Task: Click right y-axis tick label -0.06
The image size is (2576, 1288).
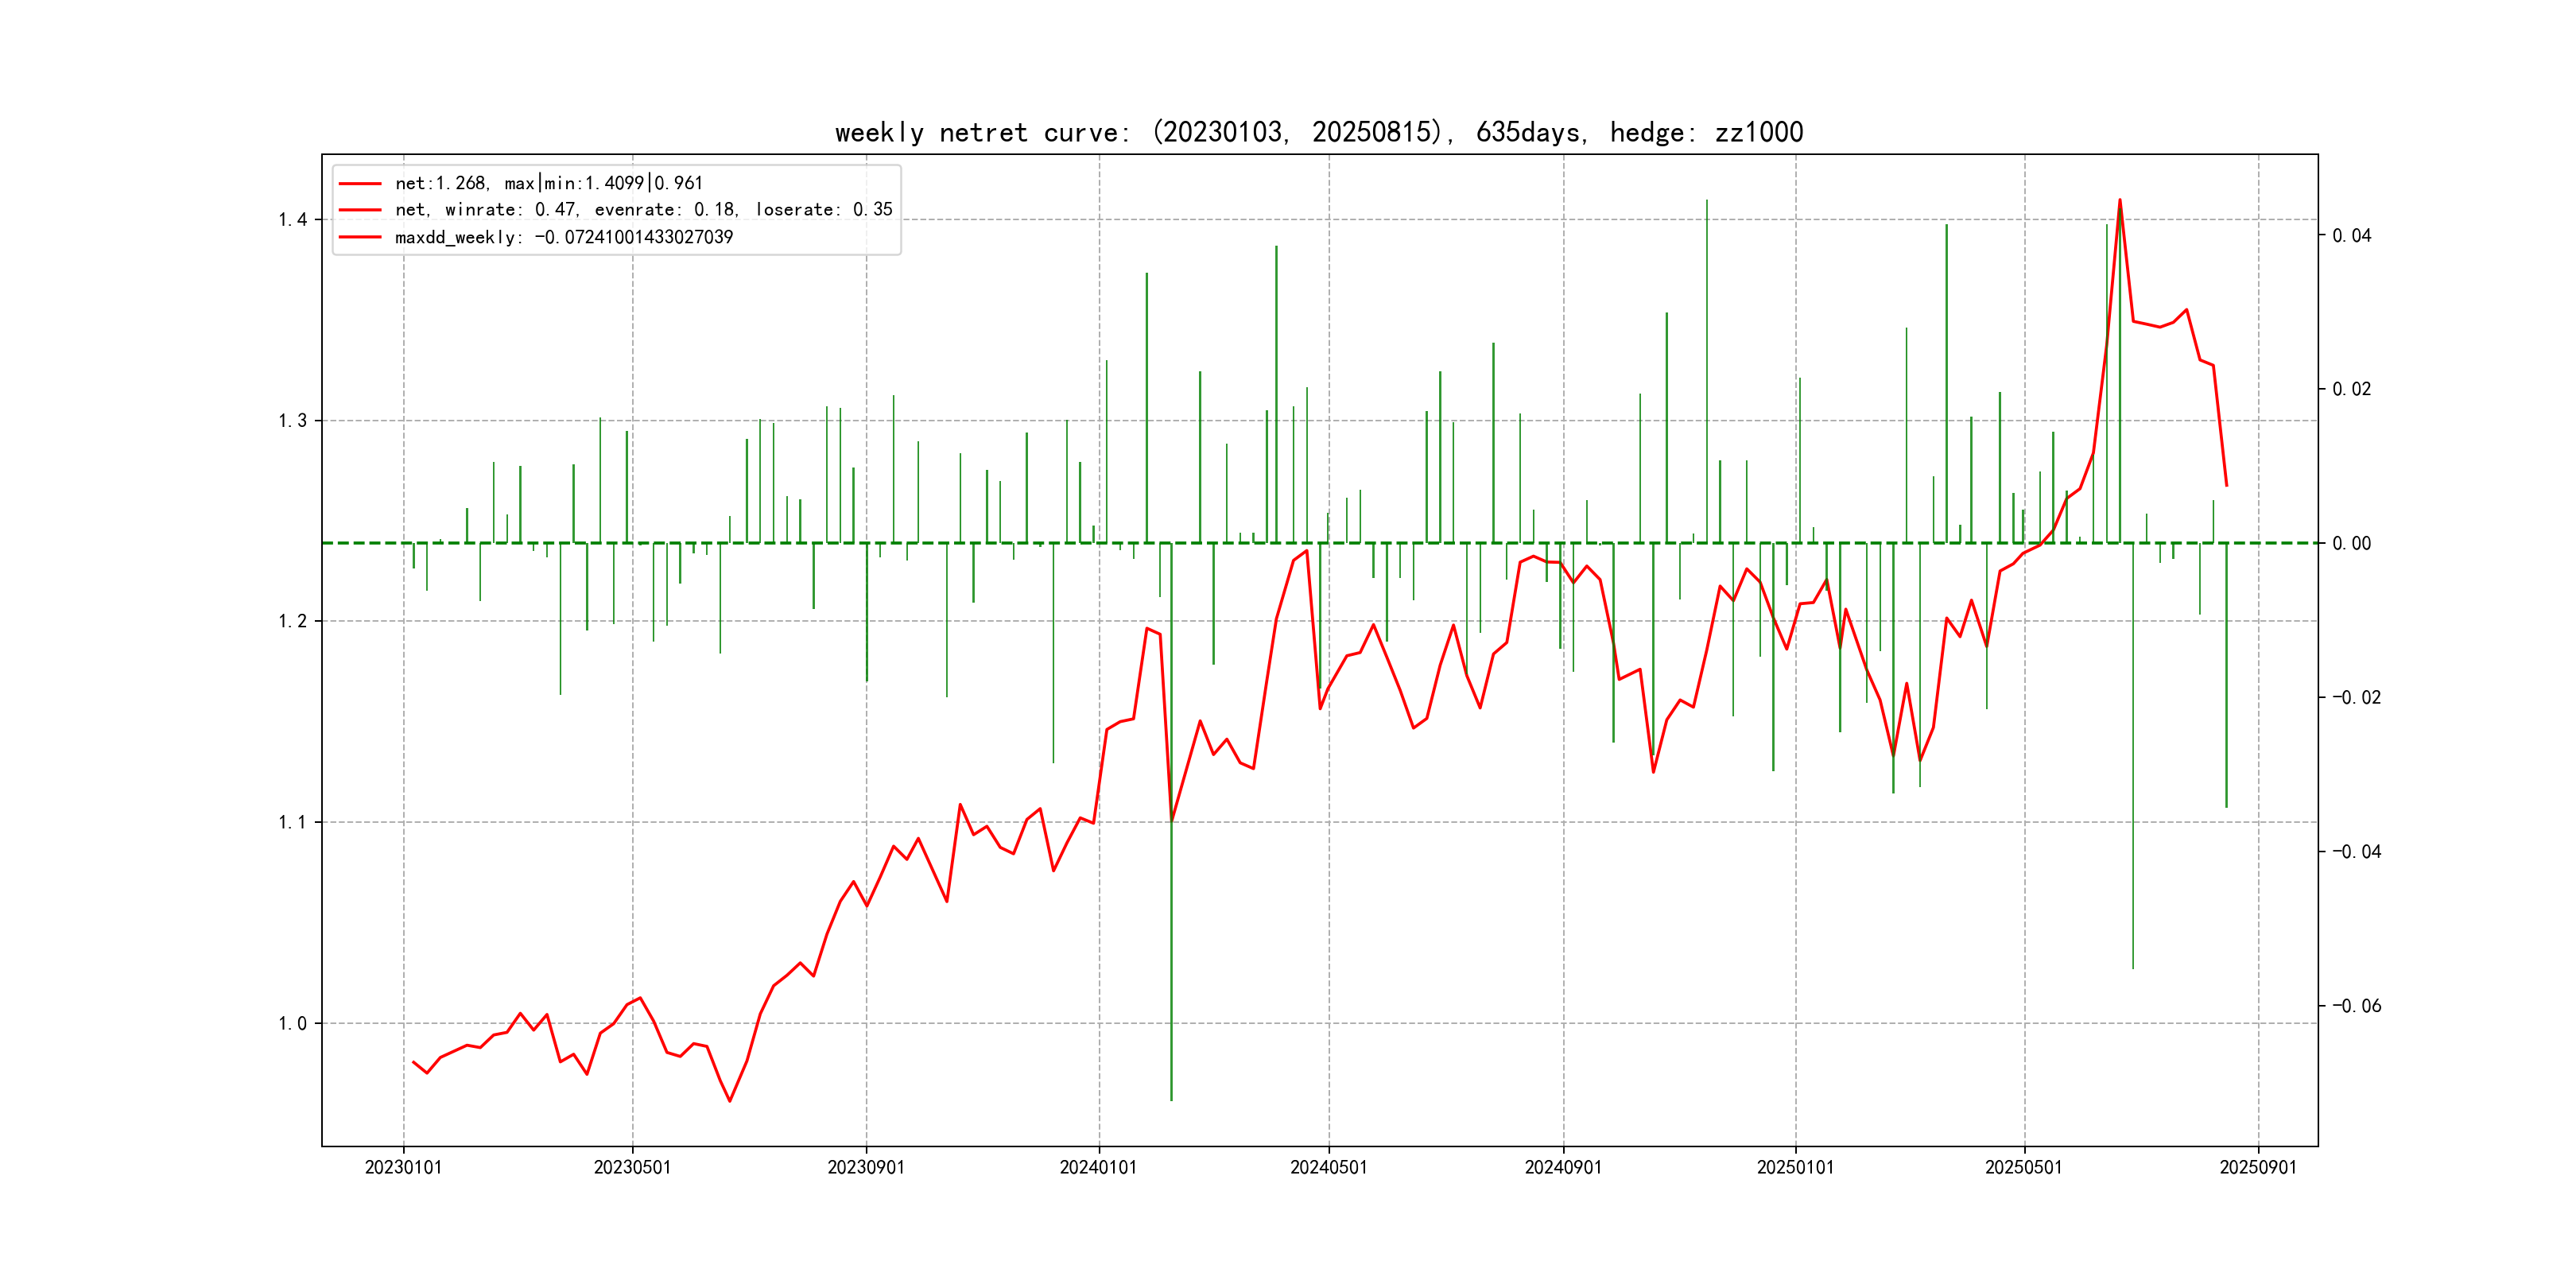Action: [2357, 1006]
